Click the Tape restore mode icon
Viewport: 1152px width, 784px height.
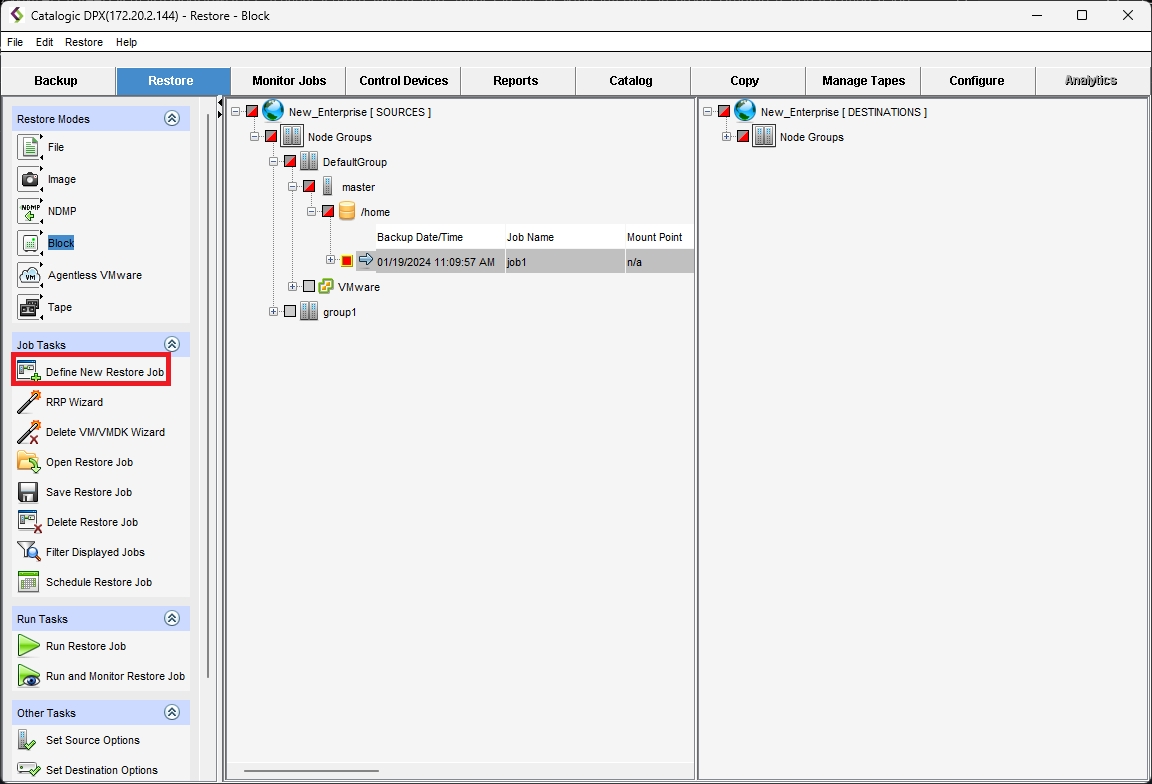(x=30, y=307)
